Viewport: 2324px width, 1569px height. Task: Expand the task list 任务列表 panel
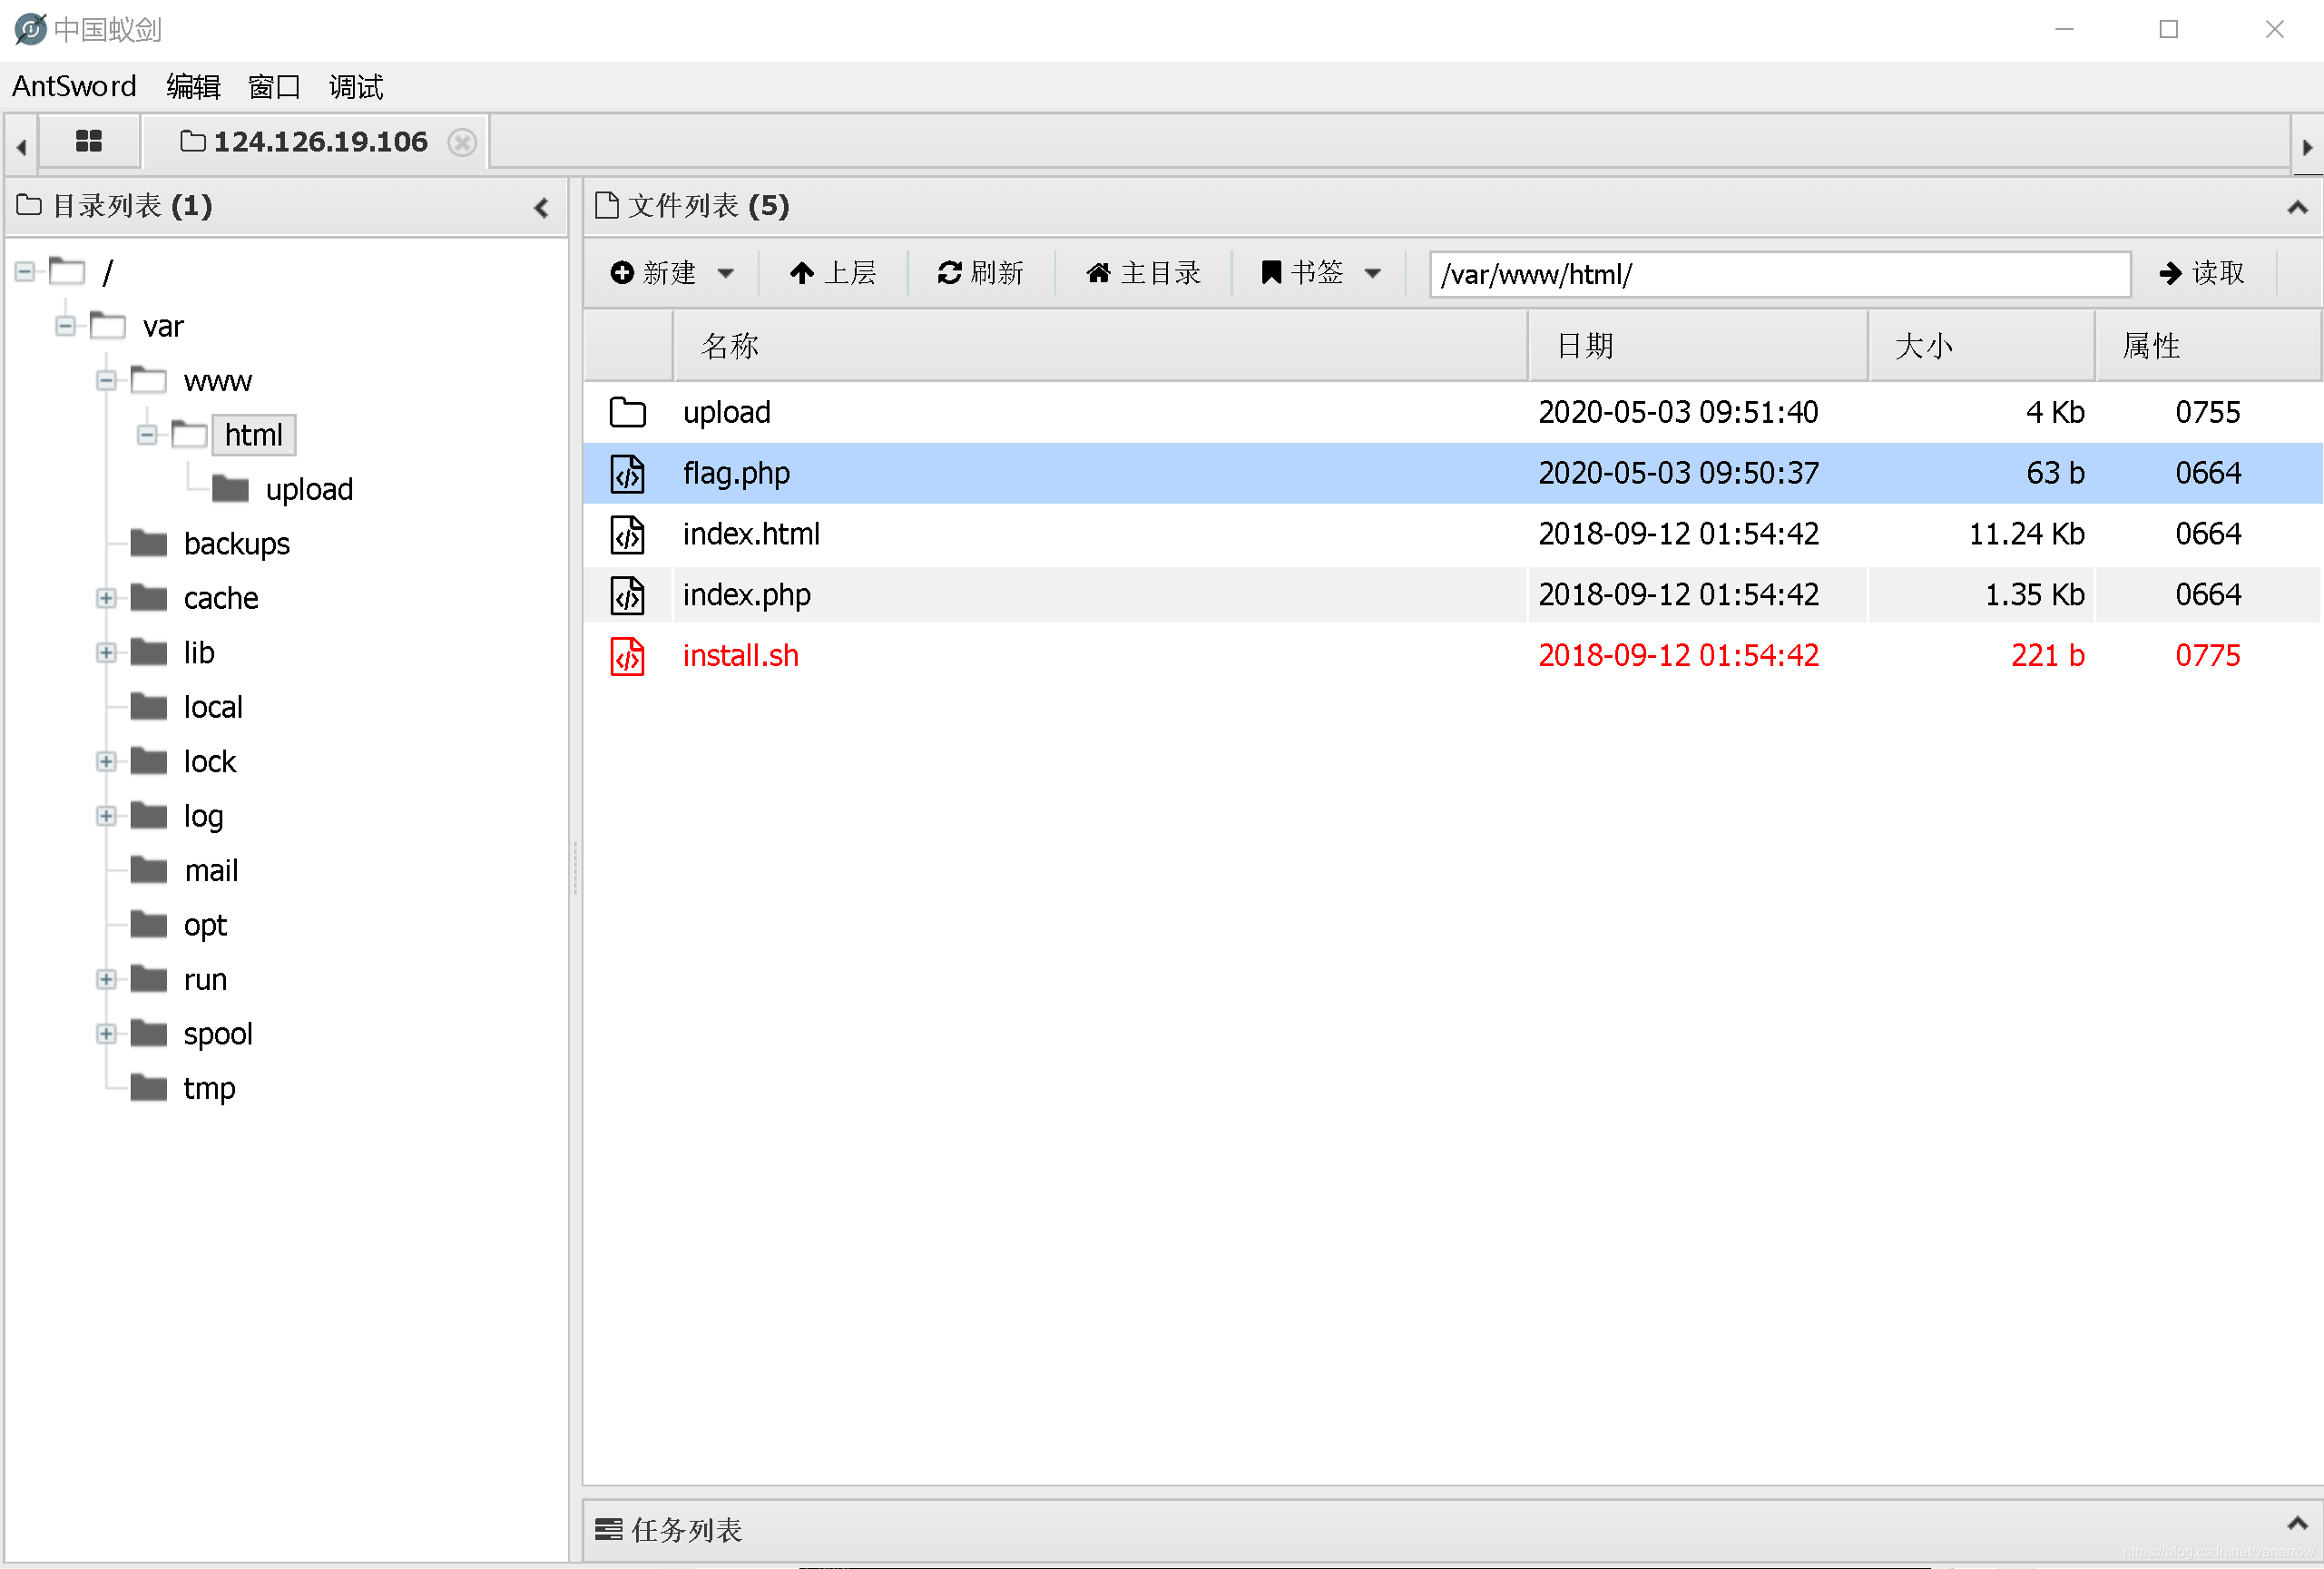[x=2296, y=1524]
